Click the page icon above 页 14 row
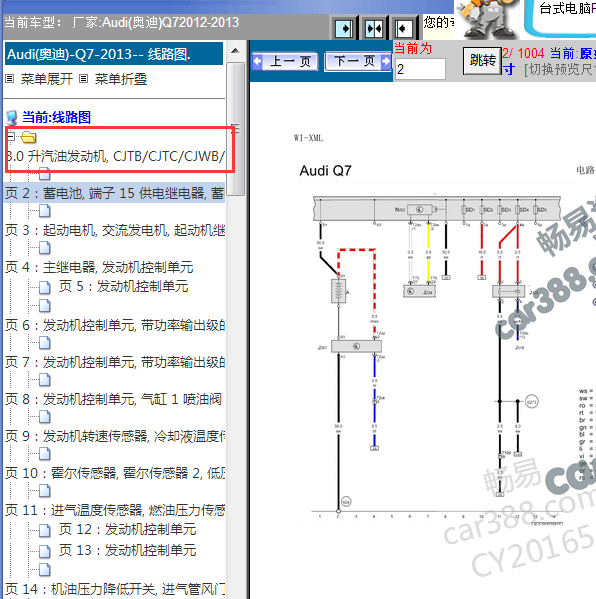This screenshot has height=599, width=596. [45, 570]
